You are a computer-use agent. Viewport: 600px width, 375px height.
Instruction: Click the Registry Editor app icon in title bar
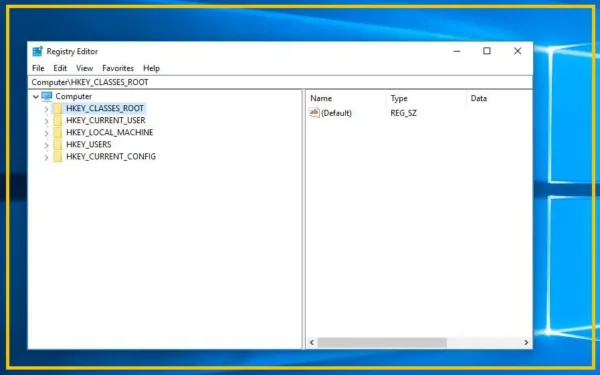click(38, 51)
